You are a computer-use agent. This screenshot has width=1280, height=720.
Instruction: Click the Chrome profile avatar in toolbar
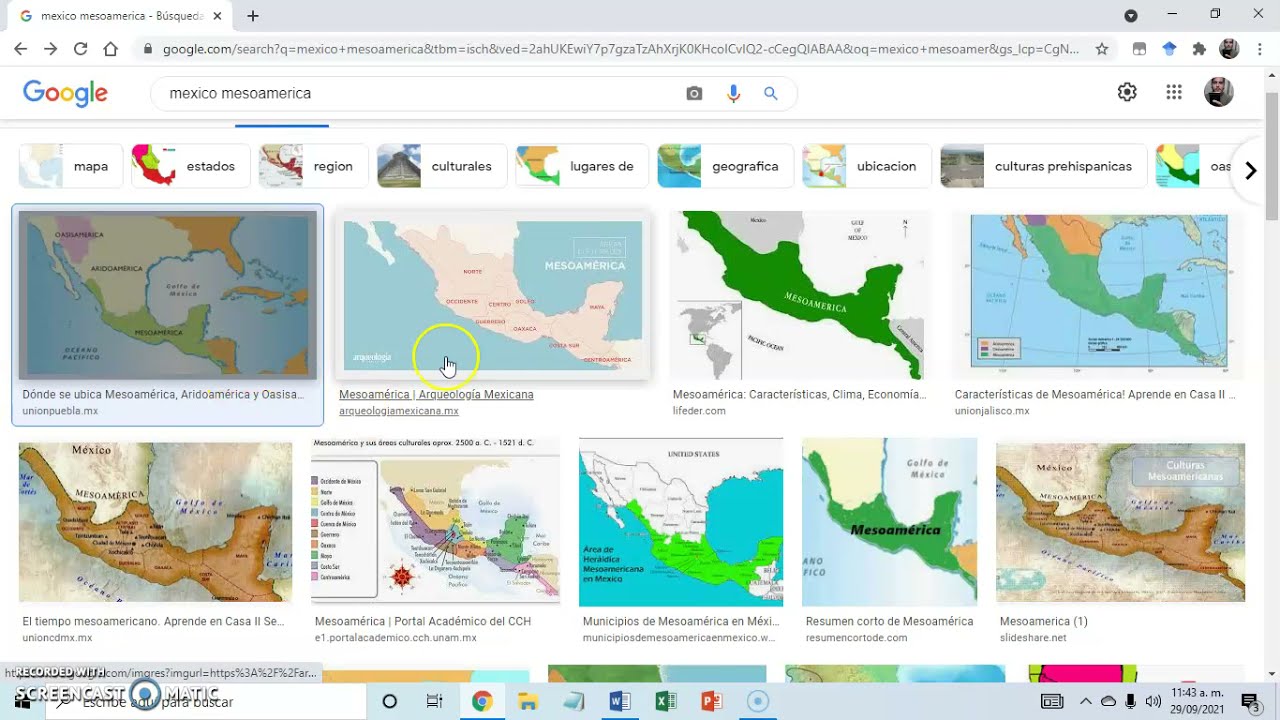[x=1229, y=48]
